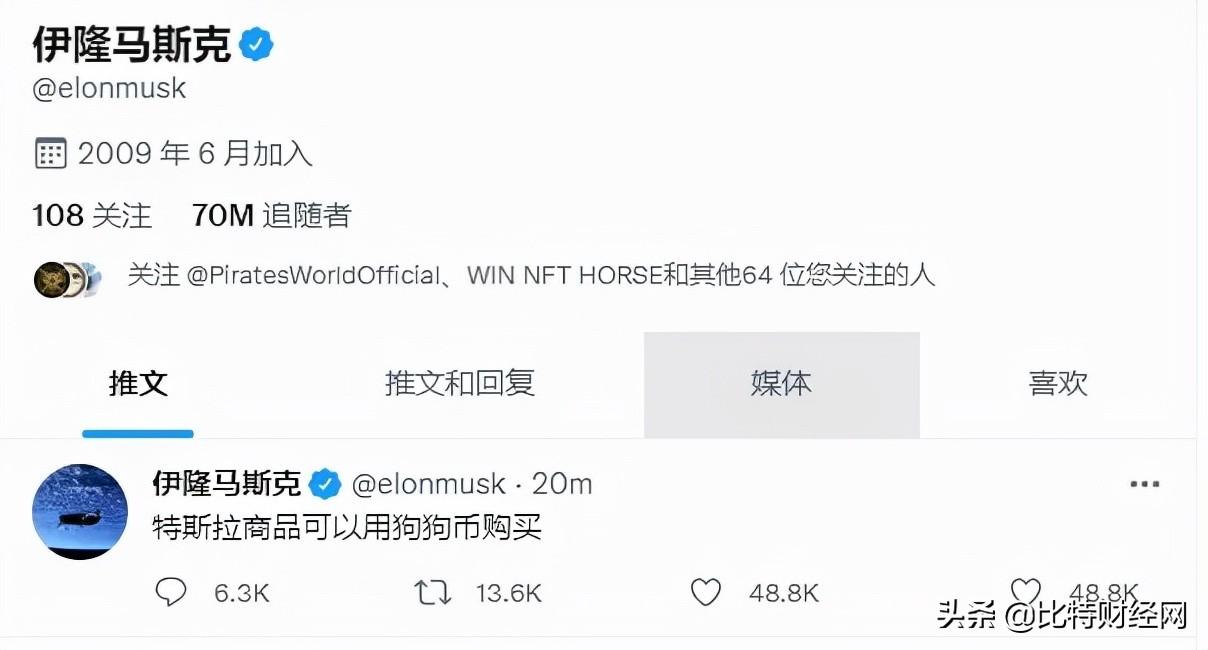Open the tweet text about 狗狗币
1208x650 pixels.
346,527
